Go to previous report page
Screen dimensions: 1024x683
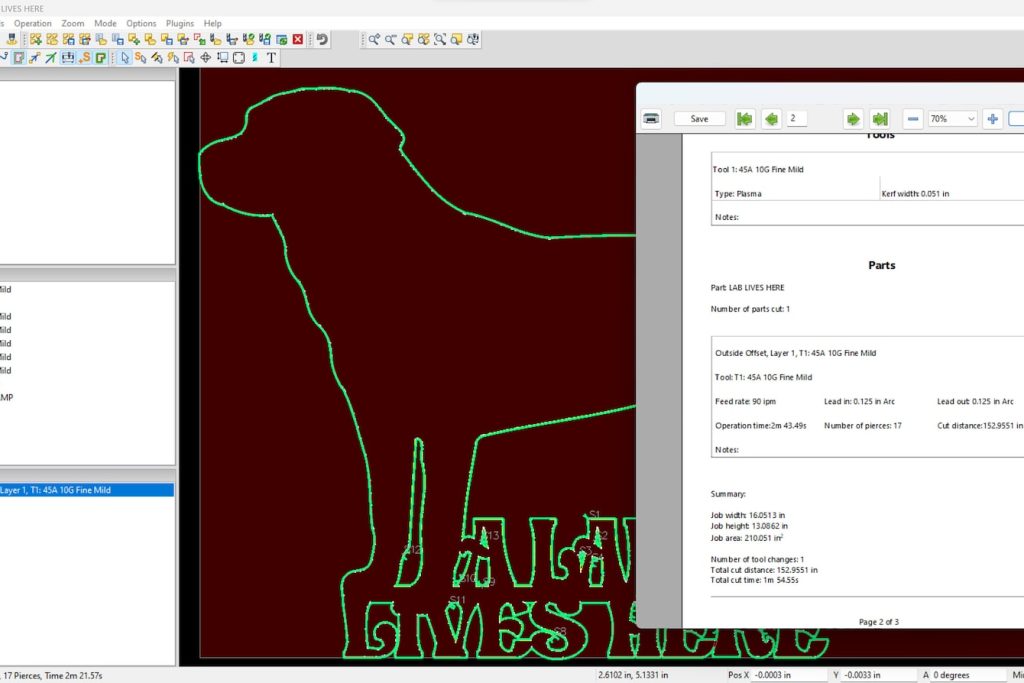tap(771, 119)
